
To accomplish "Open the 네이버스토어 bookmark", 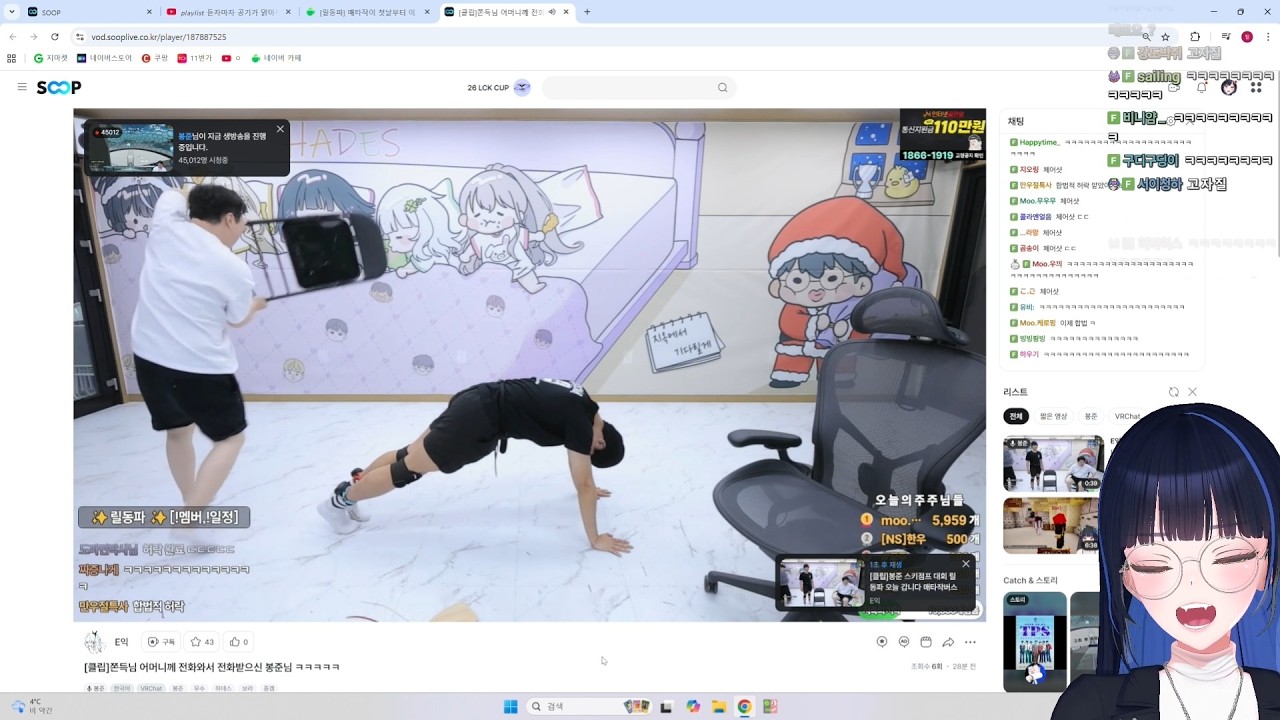I will (104, 58).
